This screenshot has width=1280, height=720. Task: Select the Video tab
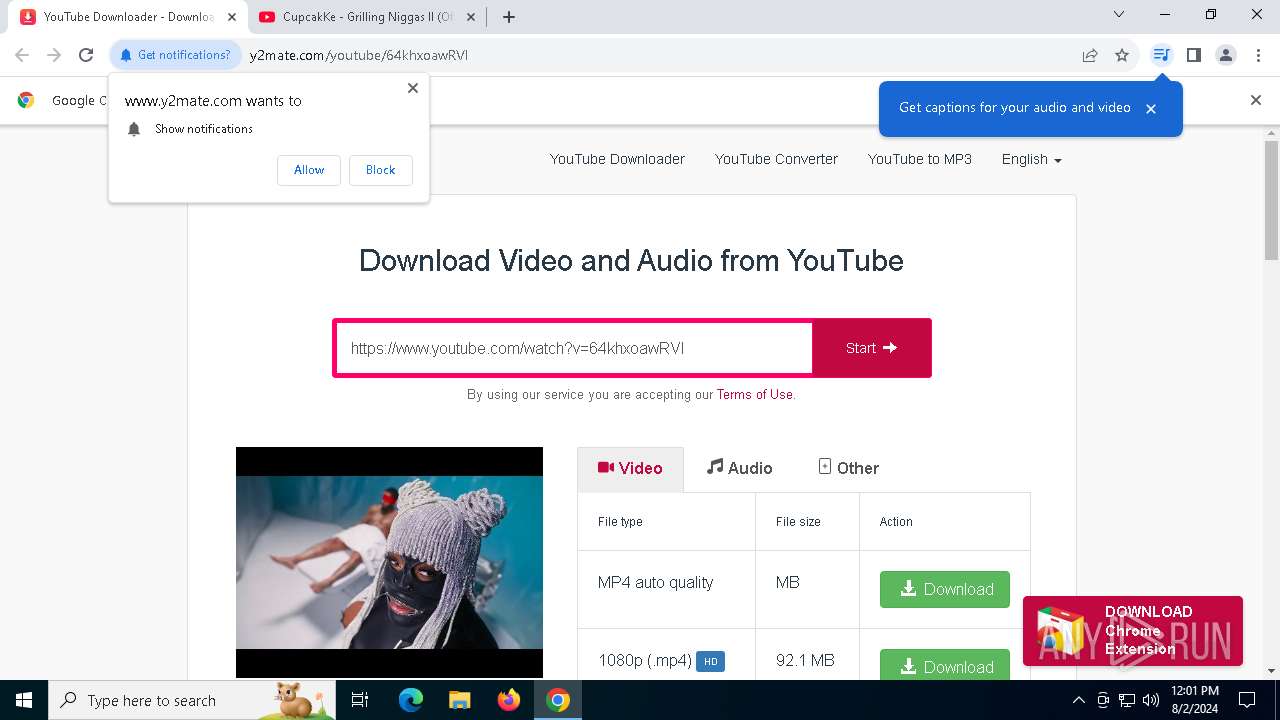point(630,468)
